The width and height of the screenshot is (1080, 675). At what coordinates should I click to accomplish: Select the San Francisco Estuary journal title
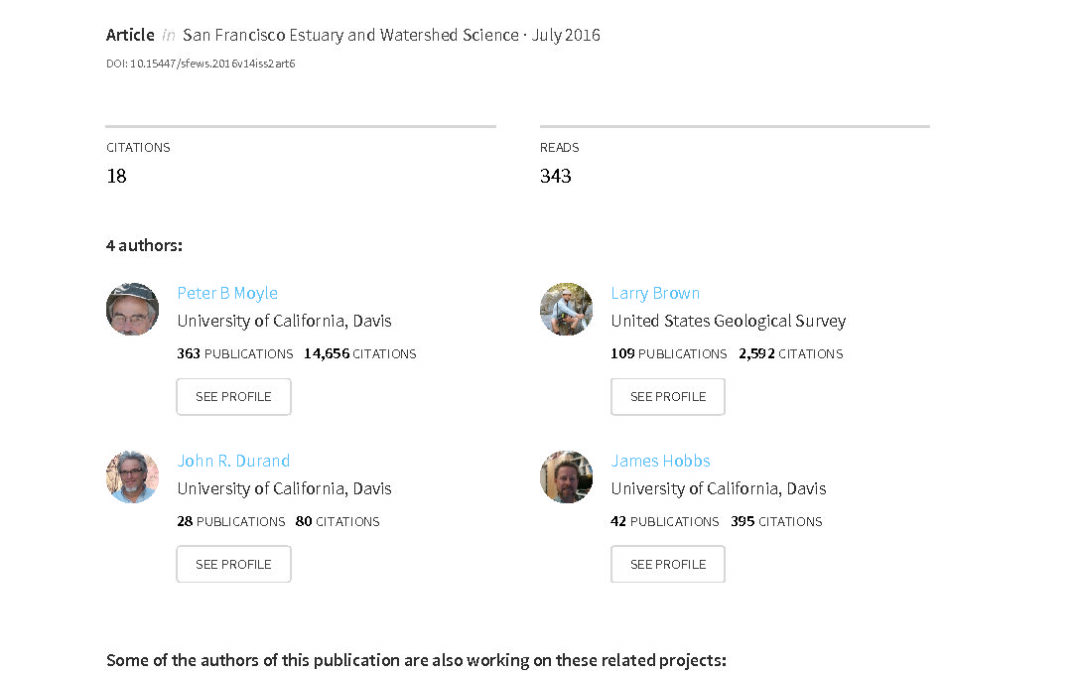pyautogui.click(x=351, y=35)
